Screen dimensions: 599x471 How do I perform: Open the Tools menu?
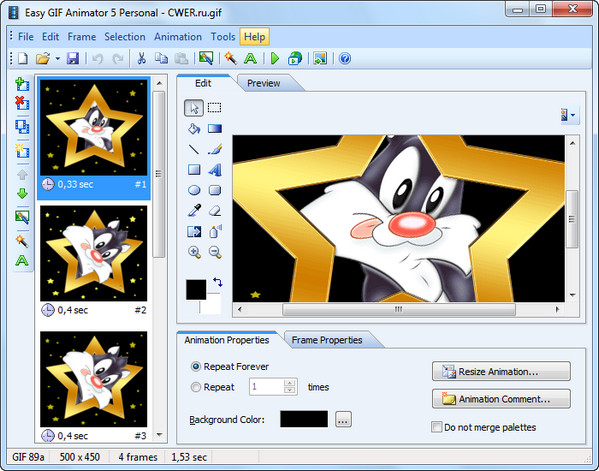click(223, 37)
